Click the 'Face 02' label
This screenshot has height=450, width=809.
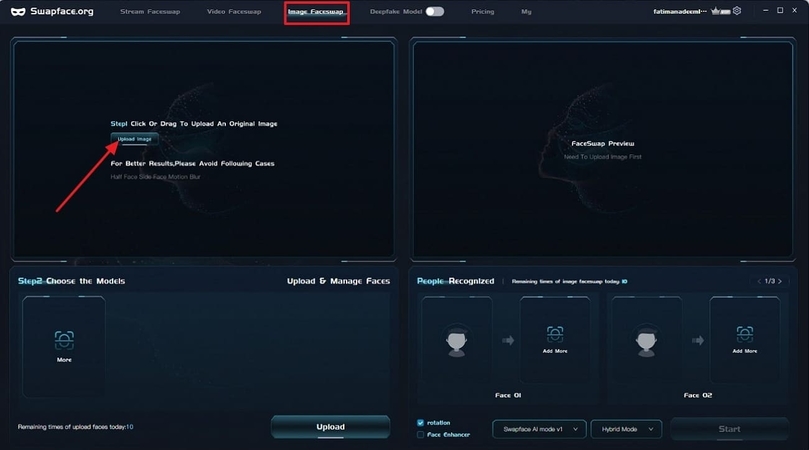tap(698, 395)
